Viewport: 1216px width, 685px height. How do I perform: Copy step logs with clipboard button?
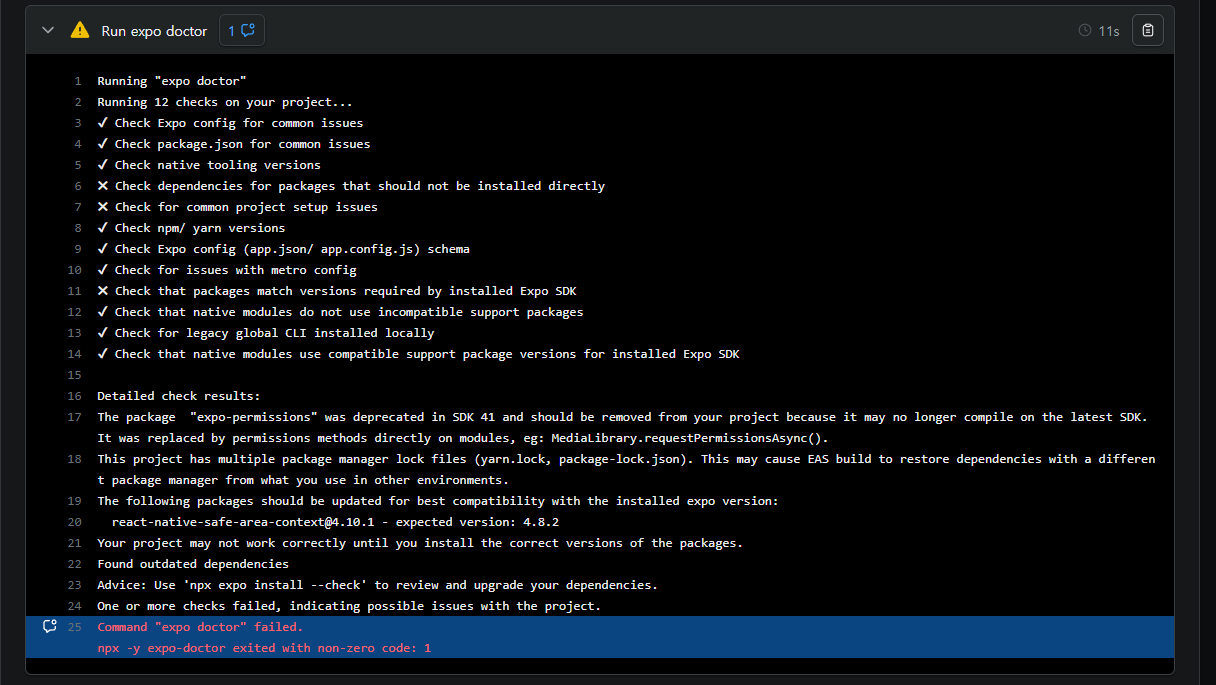tap(1148, 30)
